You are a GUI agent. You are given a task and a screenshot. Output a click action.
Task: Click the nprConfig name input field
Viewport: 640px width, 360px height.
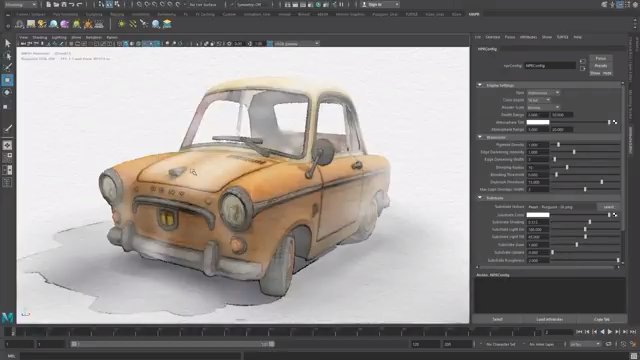(550, 65)
